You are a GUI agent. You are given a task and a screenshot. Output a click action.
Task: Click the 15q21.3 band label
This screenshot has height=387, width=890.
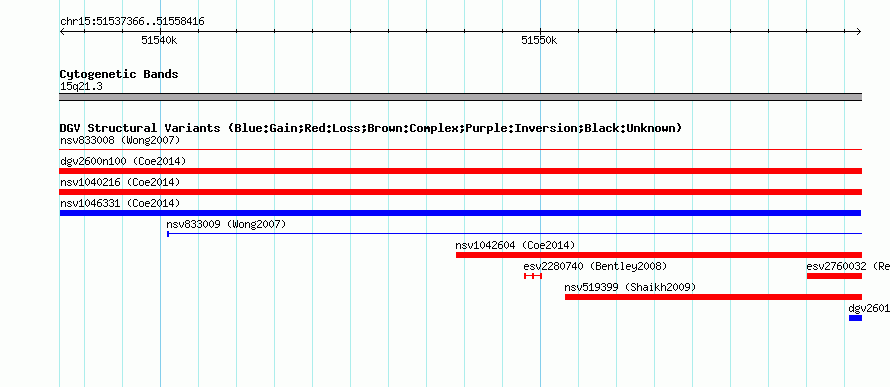(x=81, y=87)
